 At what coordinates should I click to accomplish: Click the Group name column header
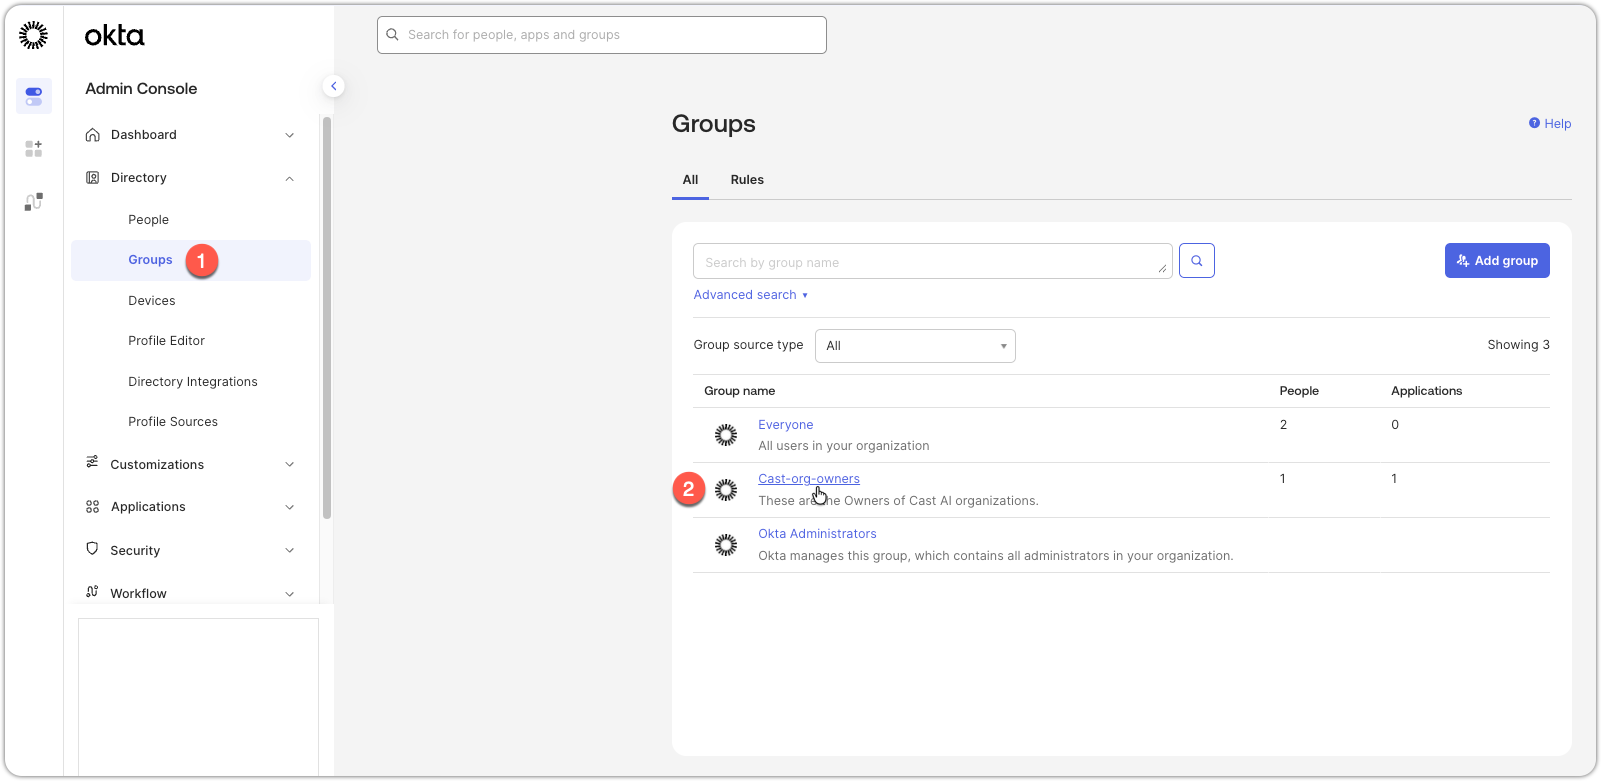coord(739,391)
